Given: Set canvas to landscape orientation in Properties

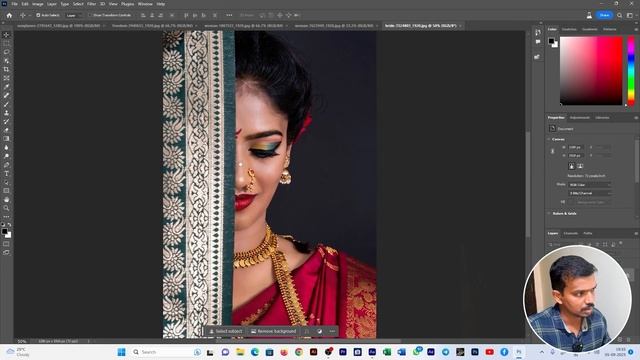Looking at the screenshot, I should [580, 166].
